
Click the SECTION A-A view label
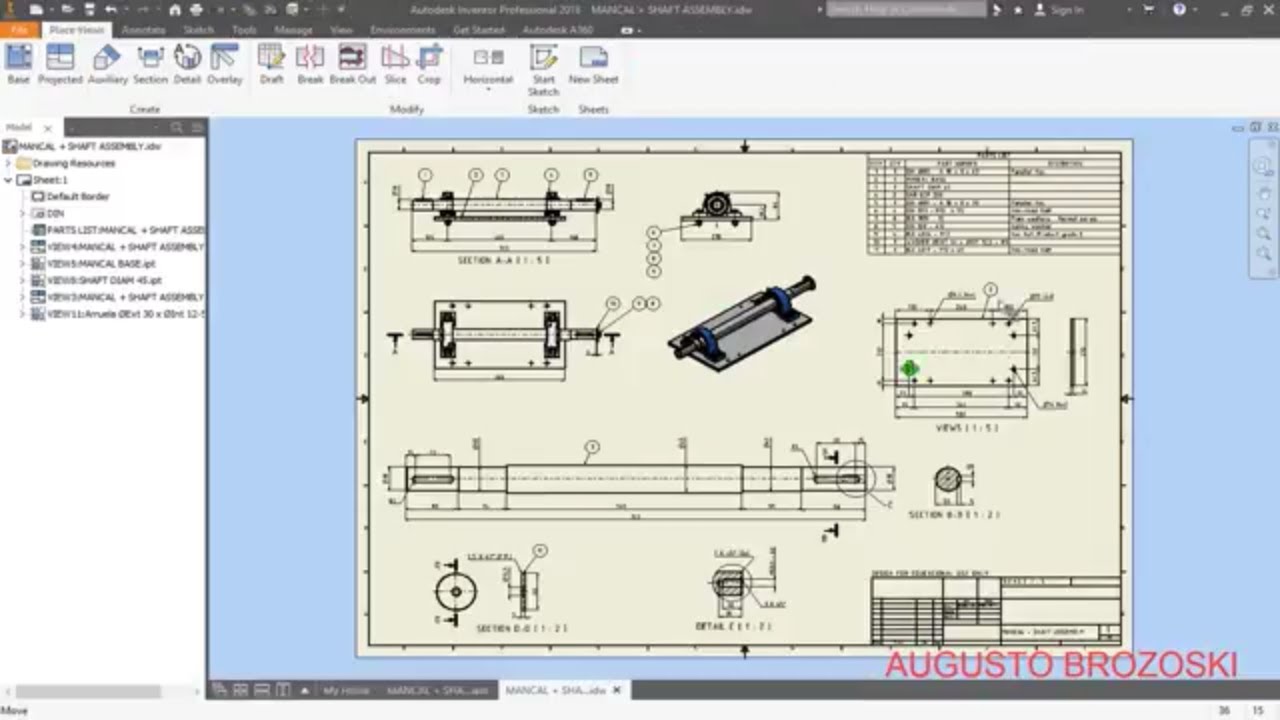pos(504,259)
